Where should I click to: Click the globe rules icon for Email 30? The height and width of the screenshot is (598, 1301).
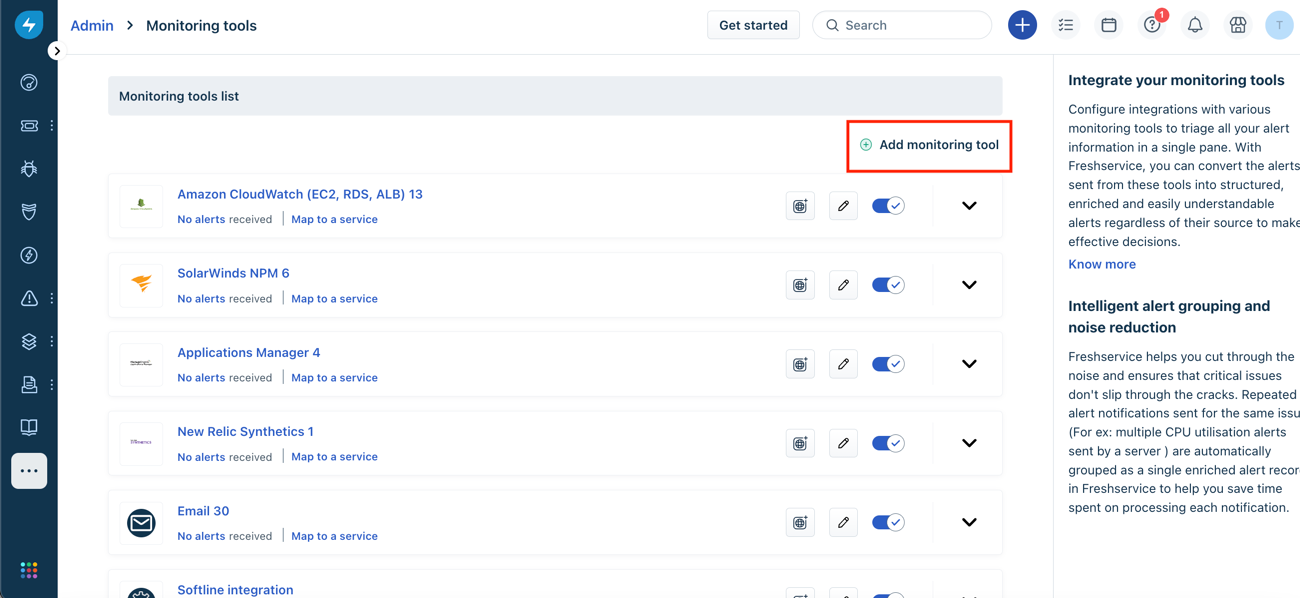(x=800, y=522)
